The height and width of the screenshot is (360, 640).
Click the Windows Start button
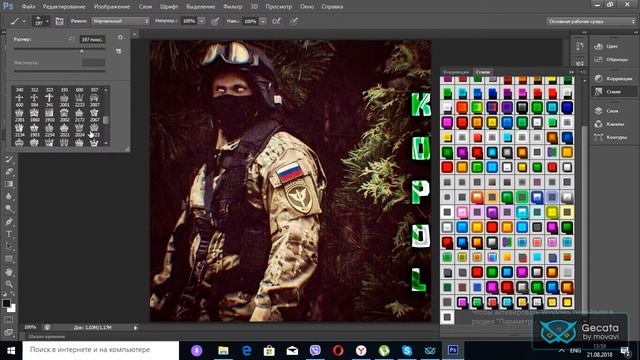(x=11, y=351)
